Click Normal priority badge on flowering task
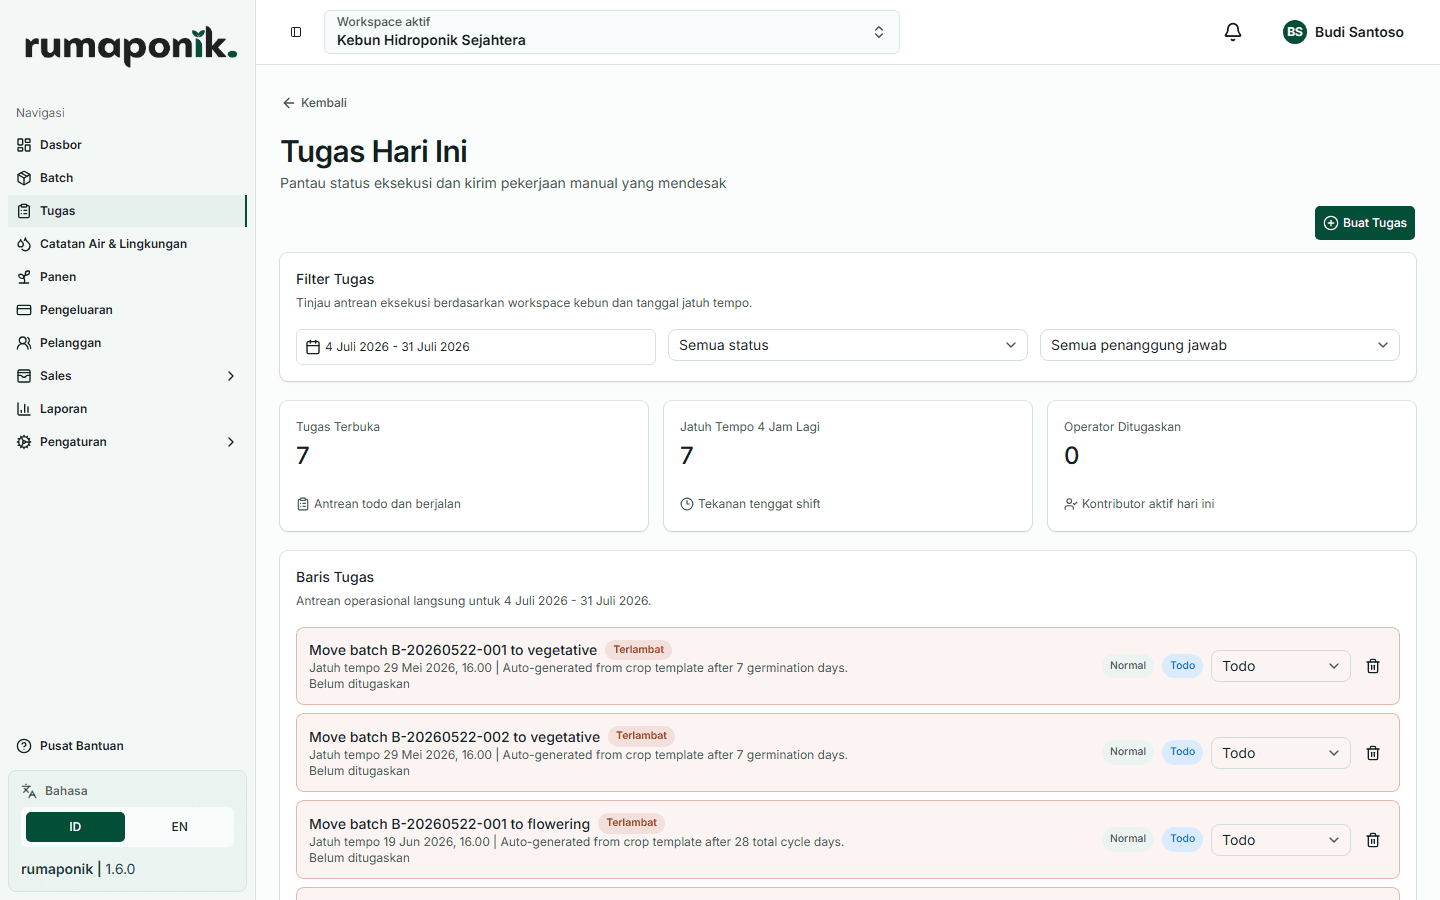1440x900 pixels. coord(1128,839)
